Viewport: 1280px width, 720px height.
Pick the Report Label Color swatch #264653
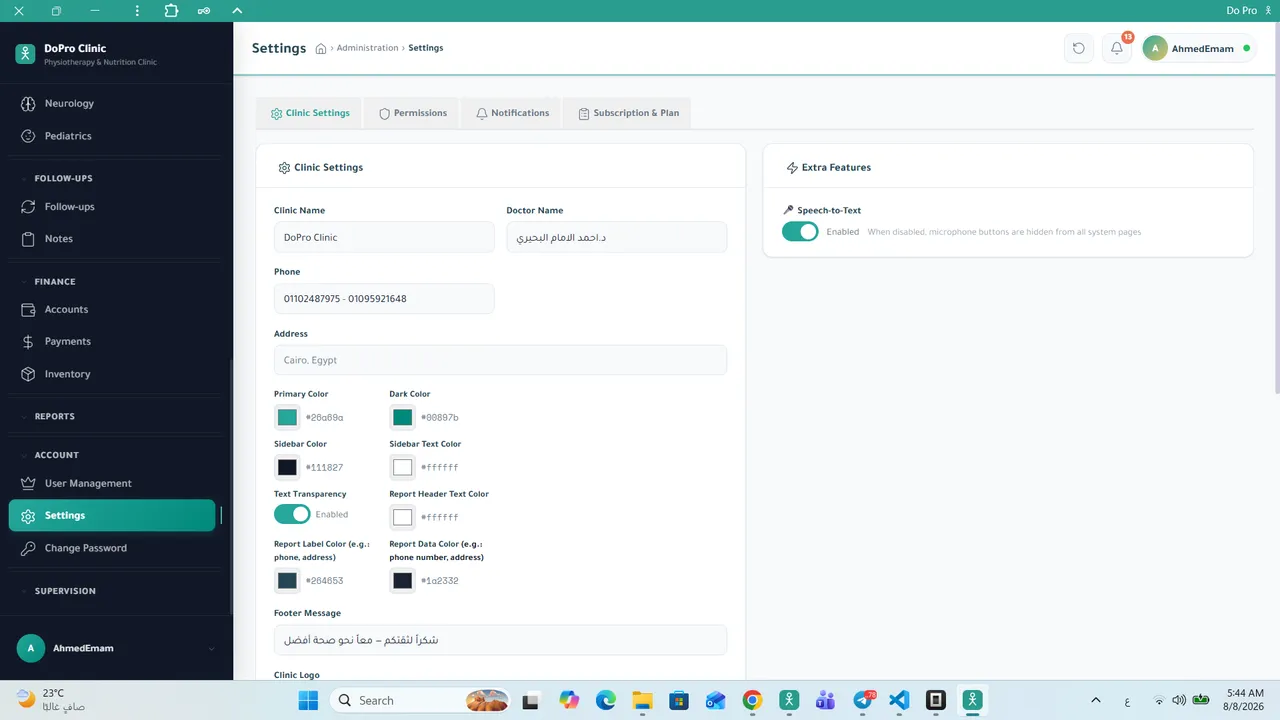[287, 580]
